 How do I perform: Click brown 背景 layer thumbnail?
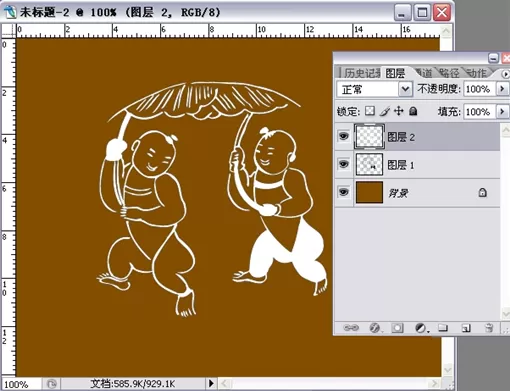tap(369, 192)
